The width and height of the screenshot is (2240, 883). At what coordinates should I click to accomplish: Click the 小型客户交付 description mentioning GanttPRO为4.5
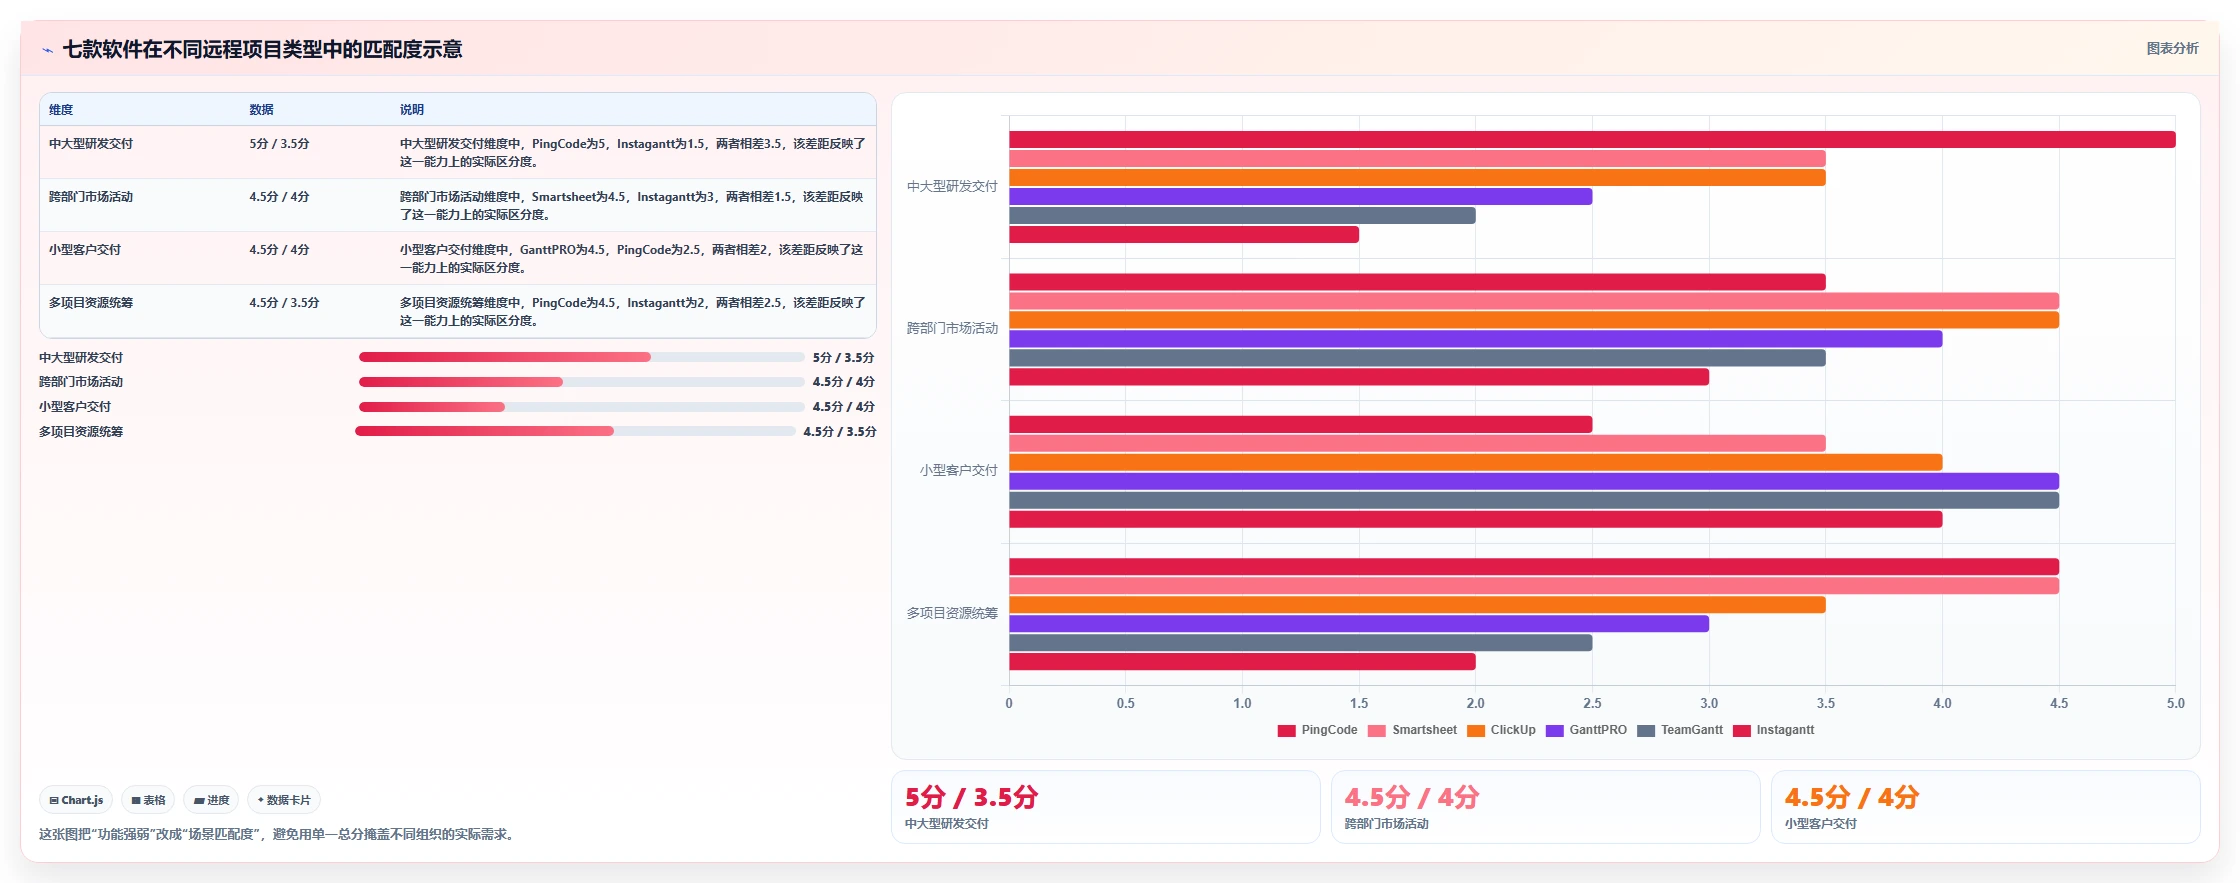point(632,259)
